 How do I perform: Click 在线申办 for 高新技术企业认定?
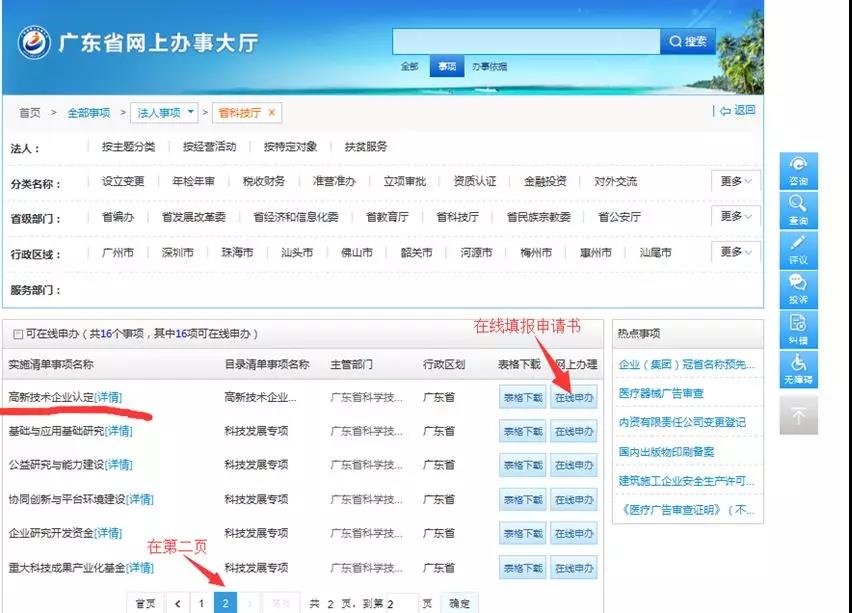coord(574,397)
